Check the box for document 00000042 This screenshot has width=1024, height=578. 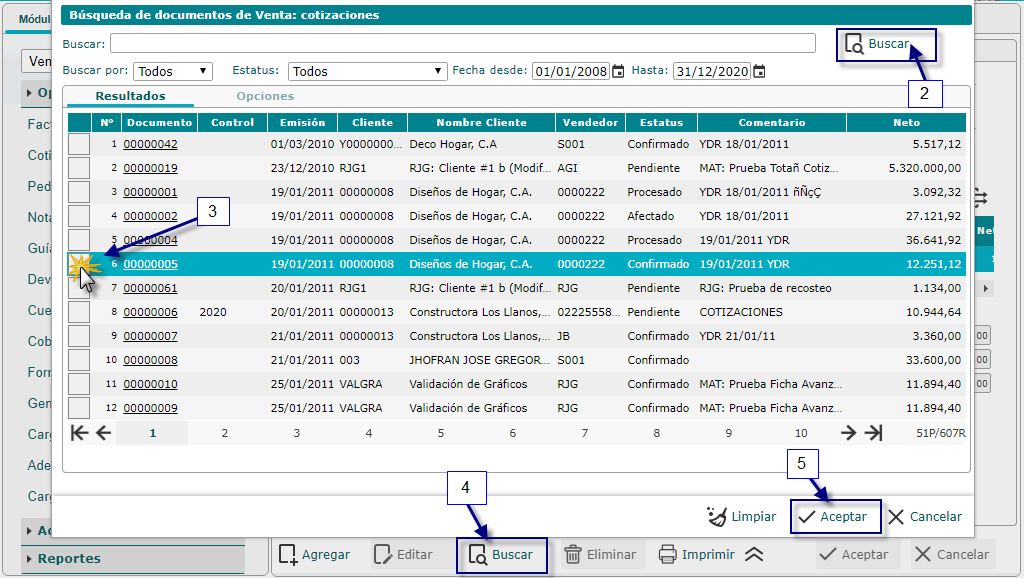[x=79, y=144]
